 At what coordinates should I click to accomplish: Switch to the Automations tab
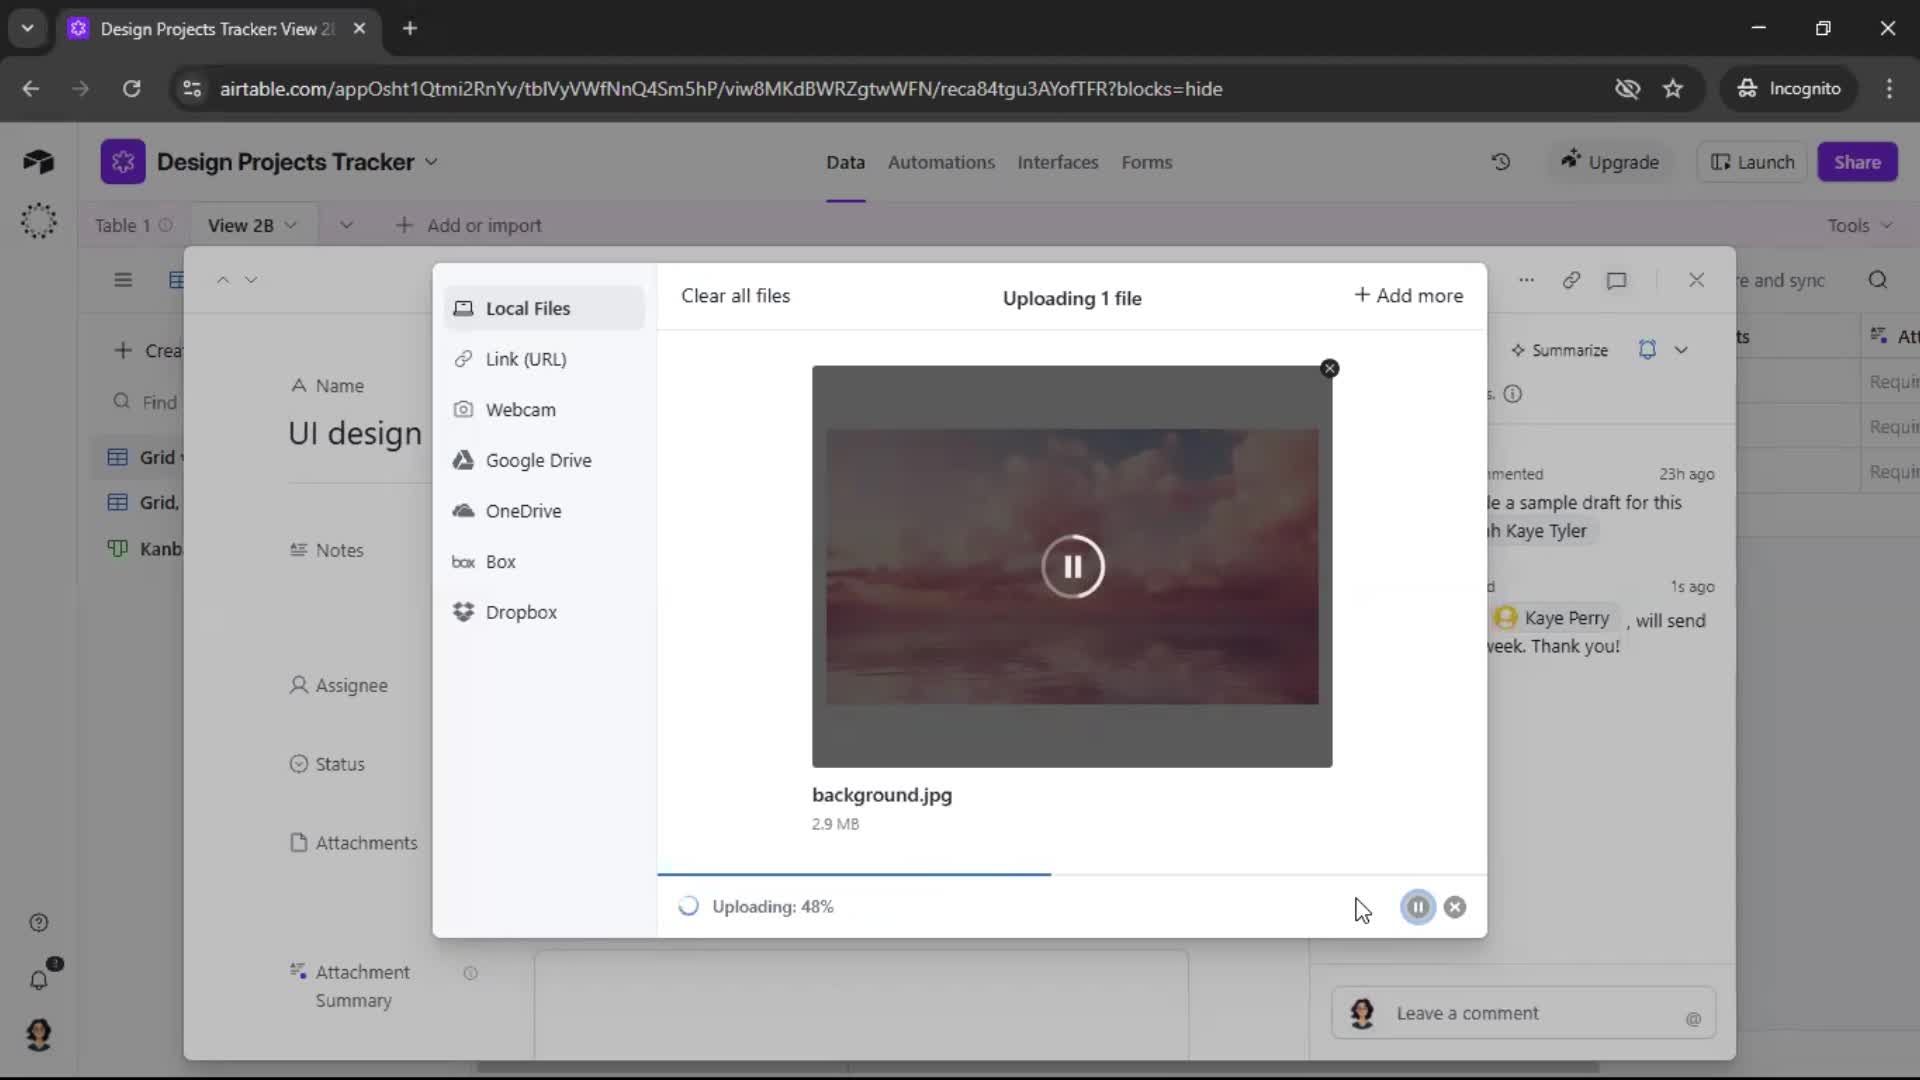tap(941, 162)
